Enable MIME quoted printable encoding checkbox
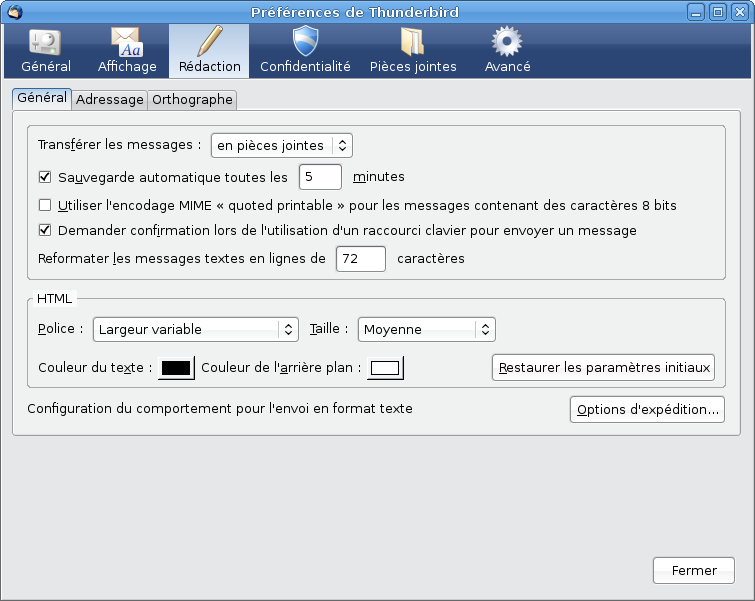Viewport: 755px width, 601px height. [x=45, y=205]
